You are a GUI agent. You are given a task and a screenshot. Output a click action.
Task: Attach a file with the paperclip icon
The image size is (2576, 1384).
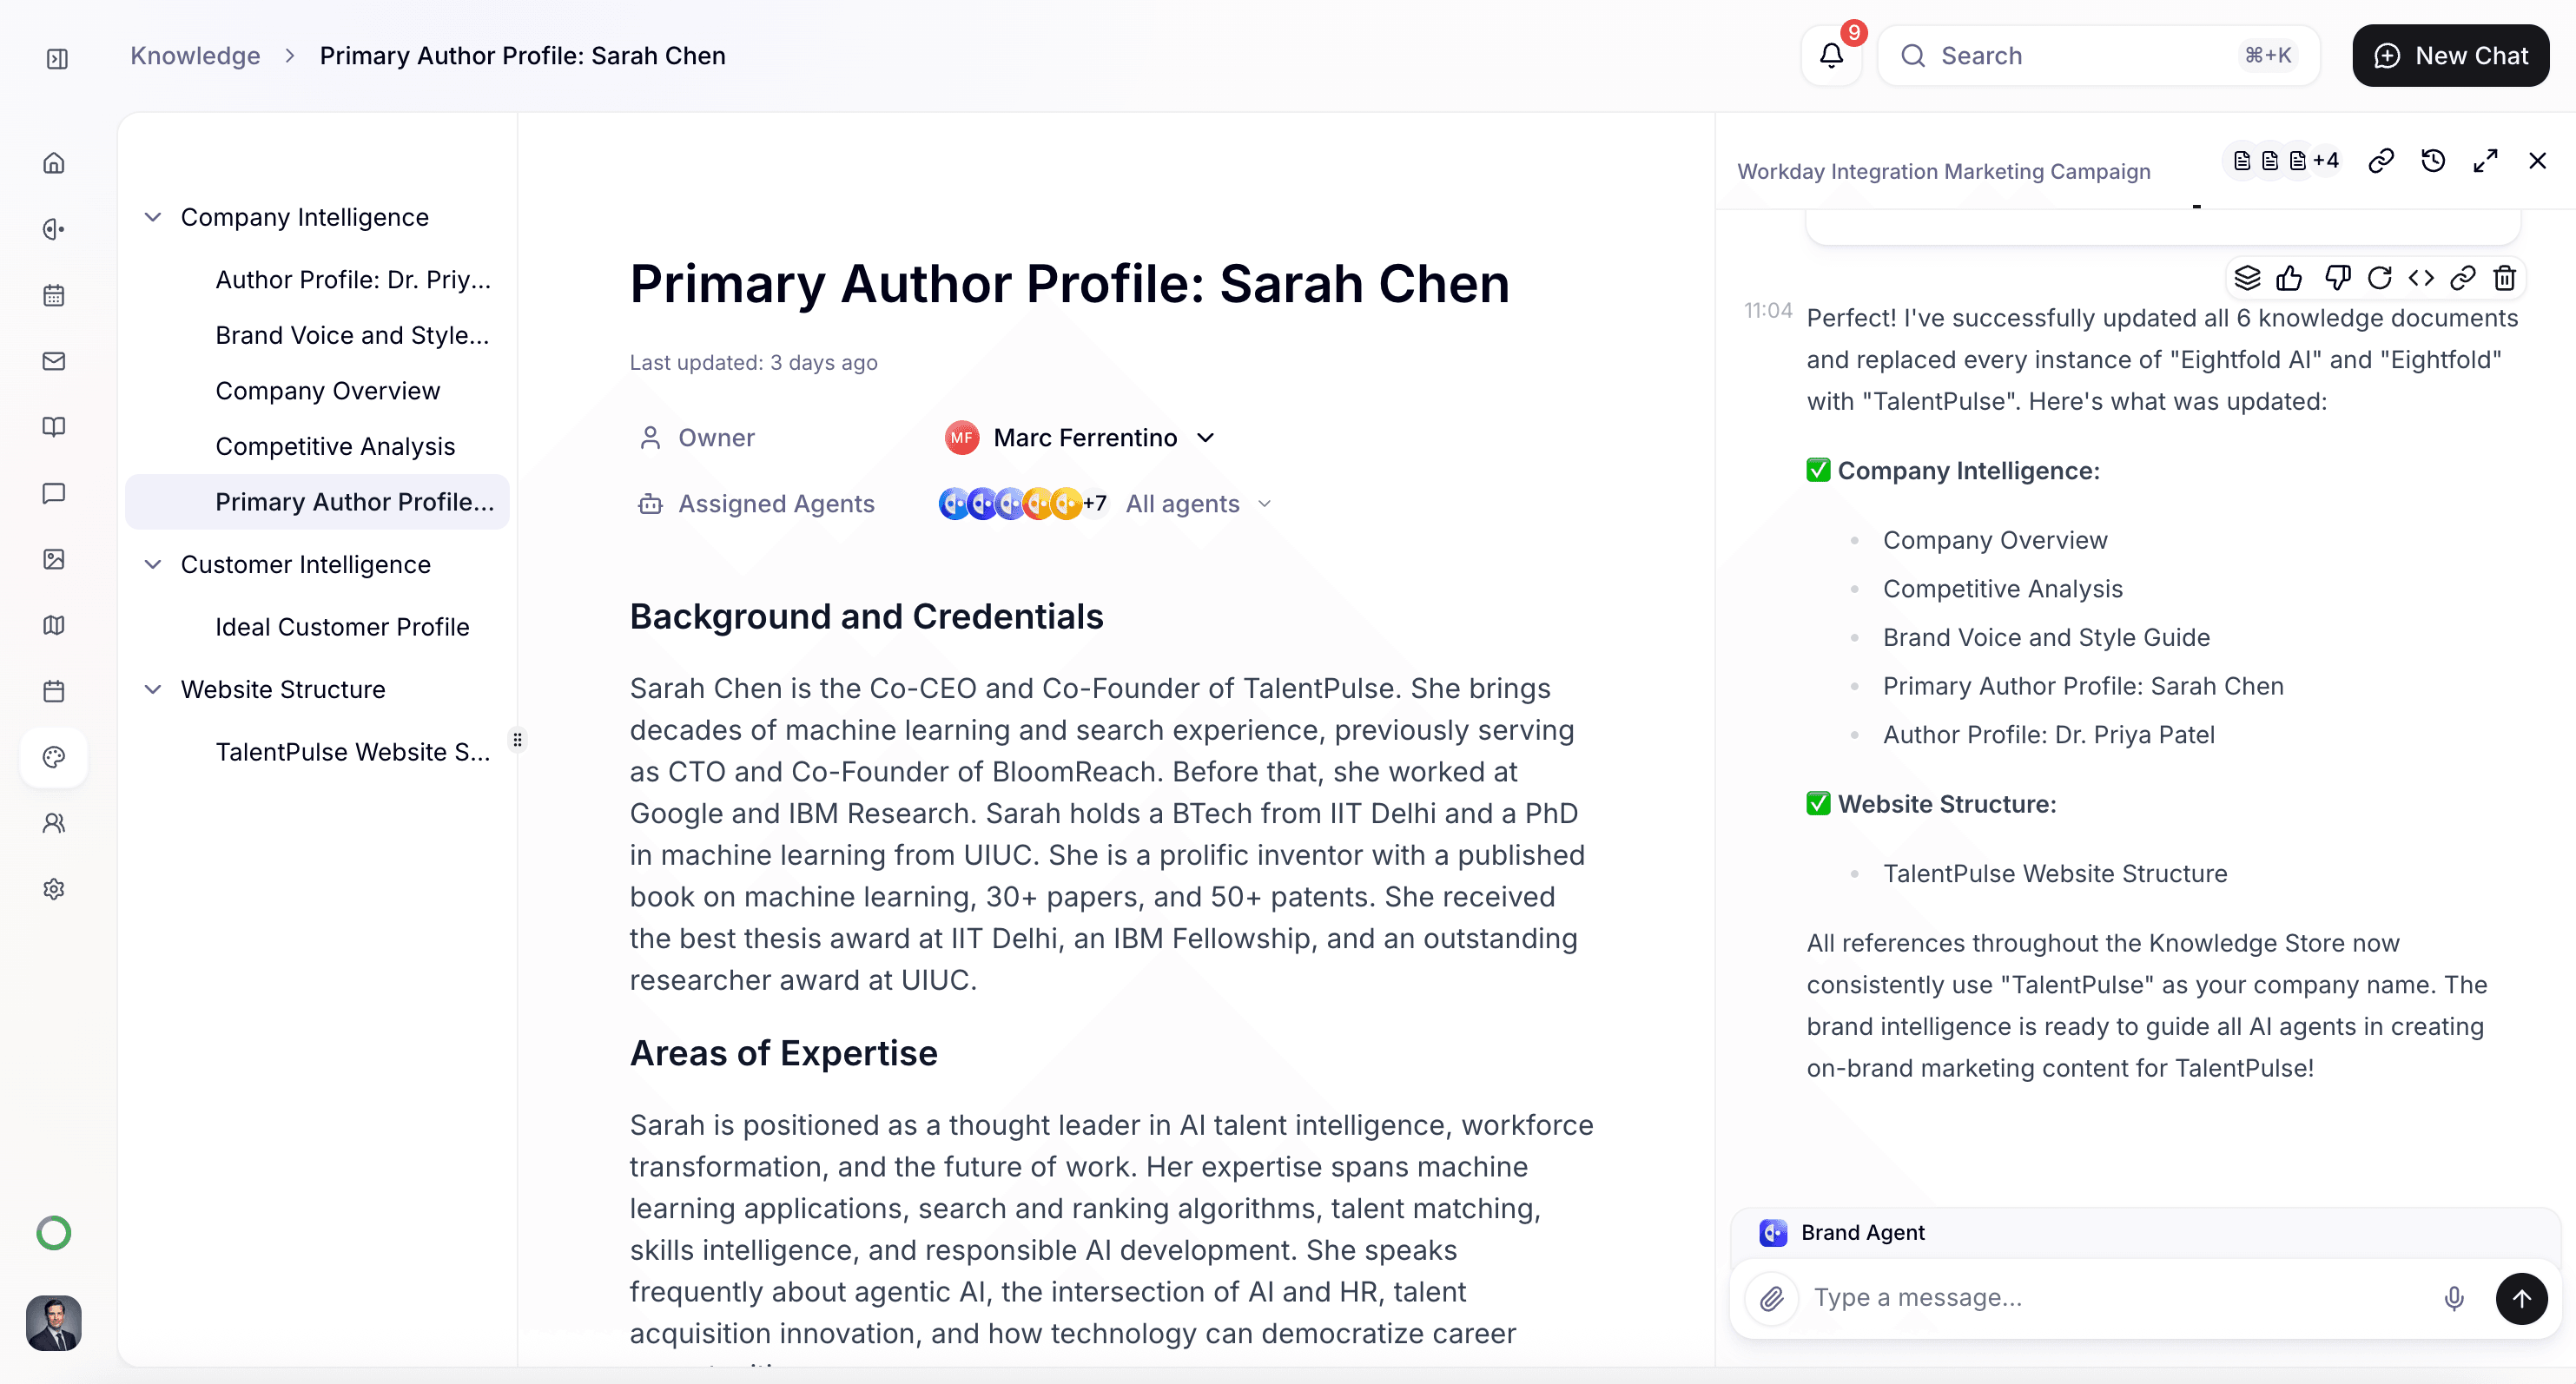tap(1773, 1298)
